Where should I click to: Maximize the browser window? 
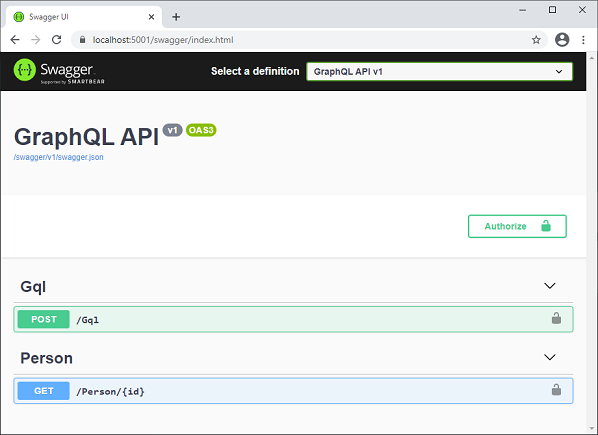pos(552,10)
